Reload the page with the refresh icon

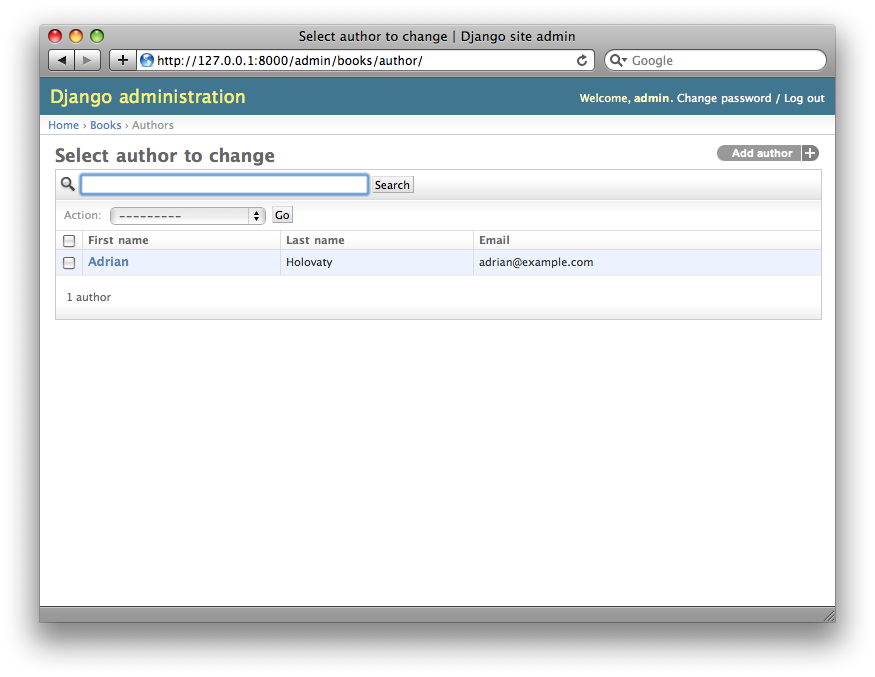click(582, 60)
